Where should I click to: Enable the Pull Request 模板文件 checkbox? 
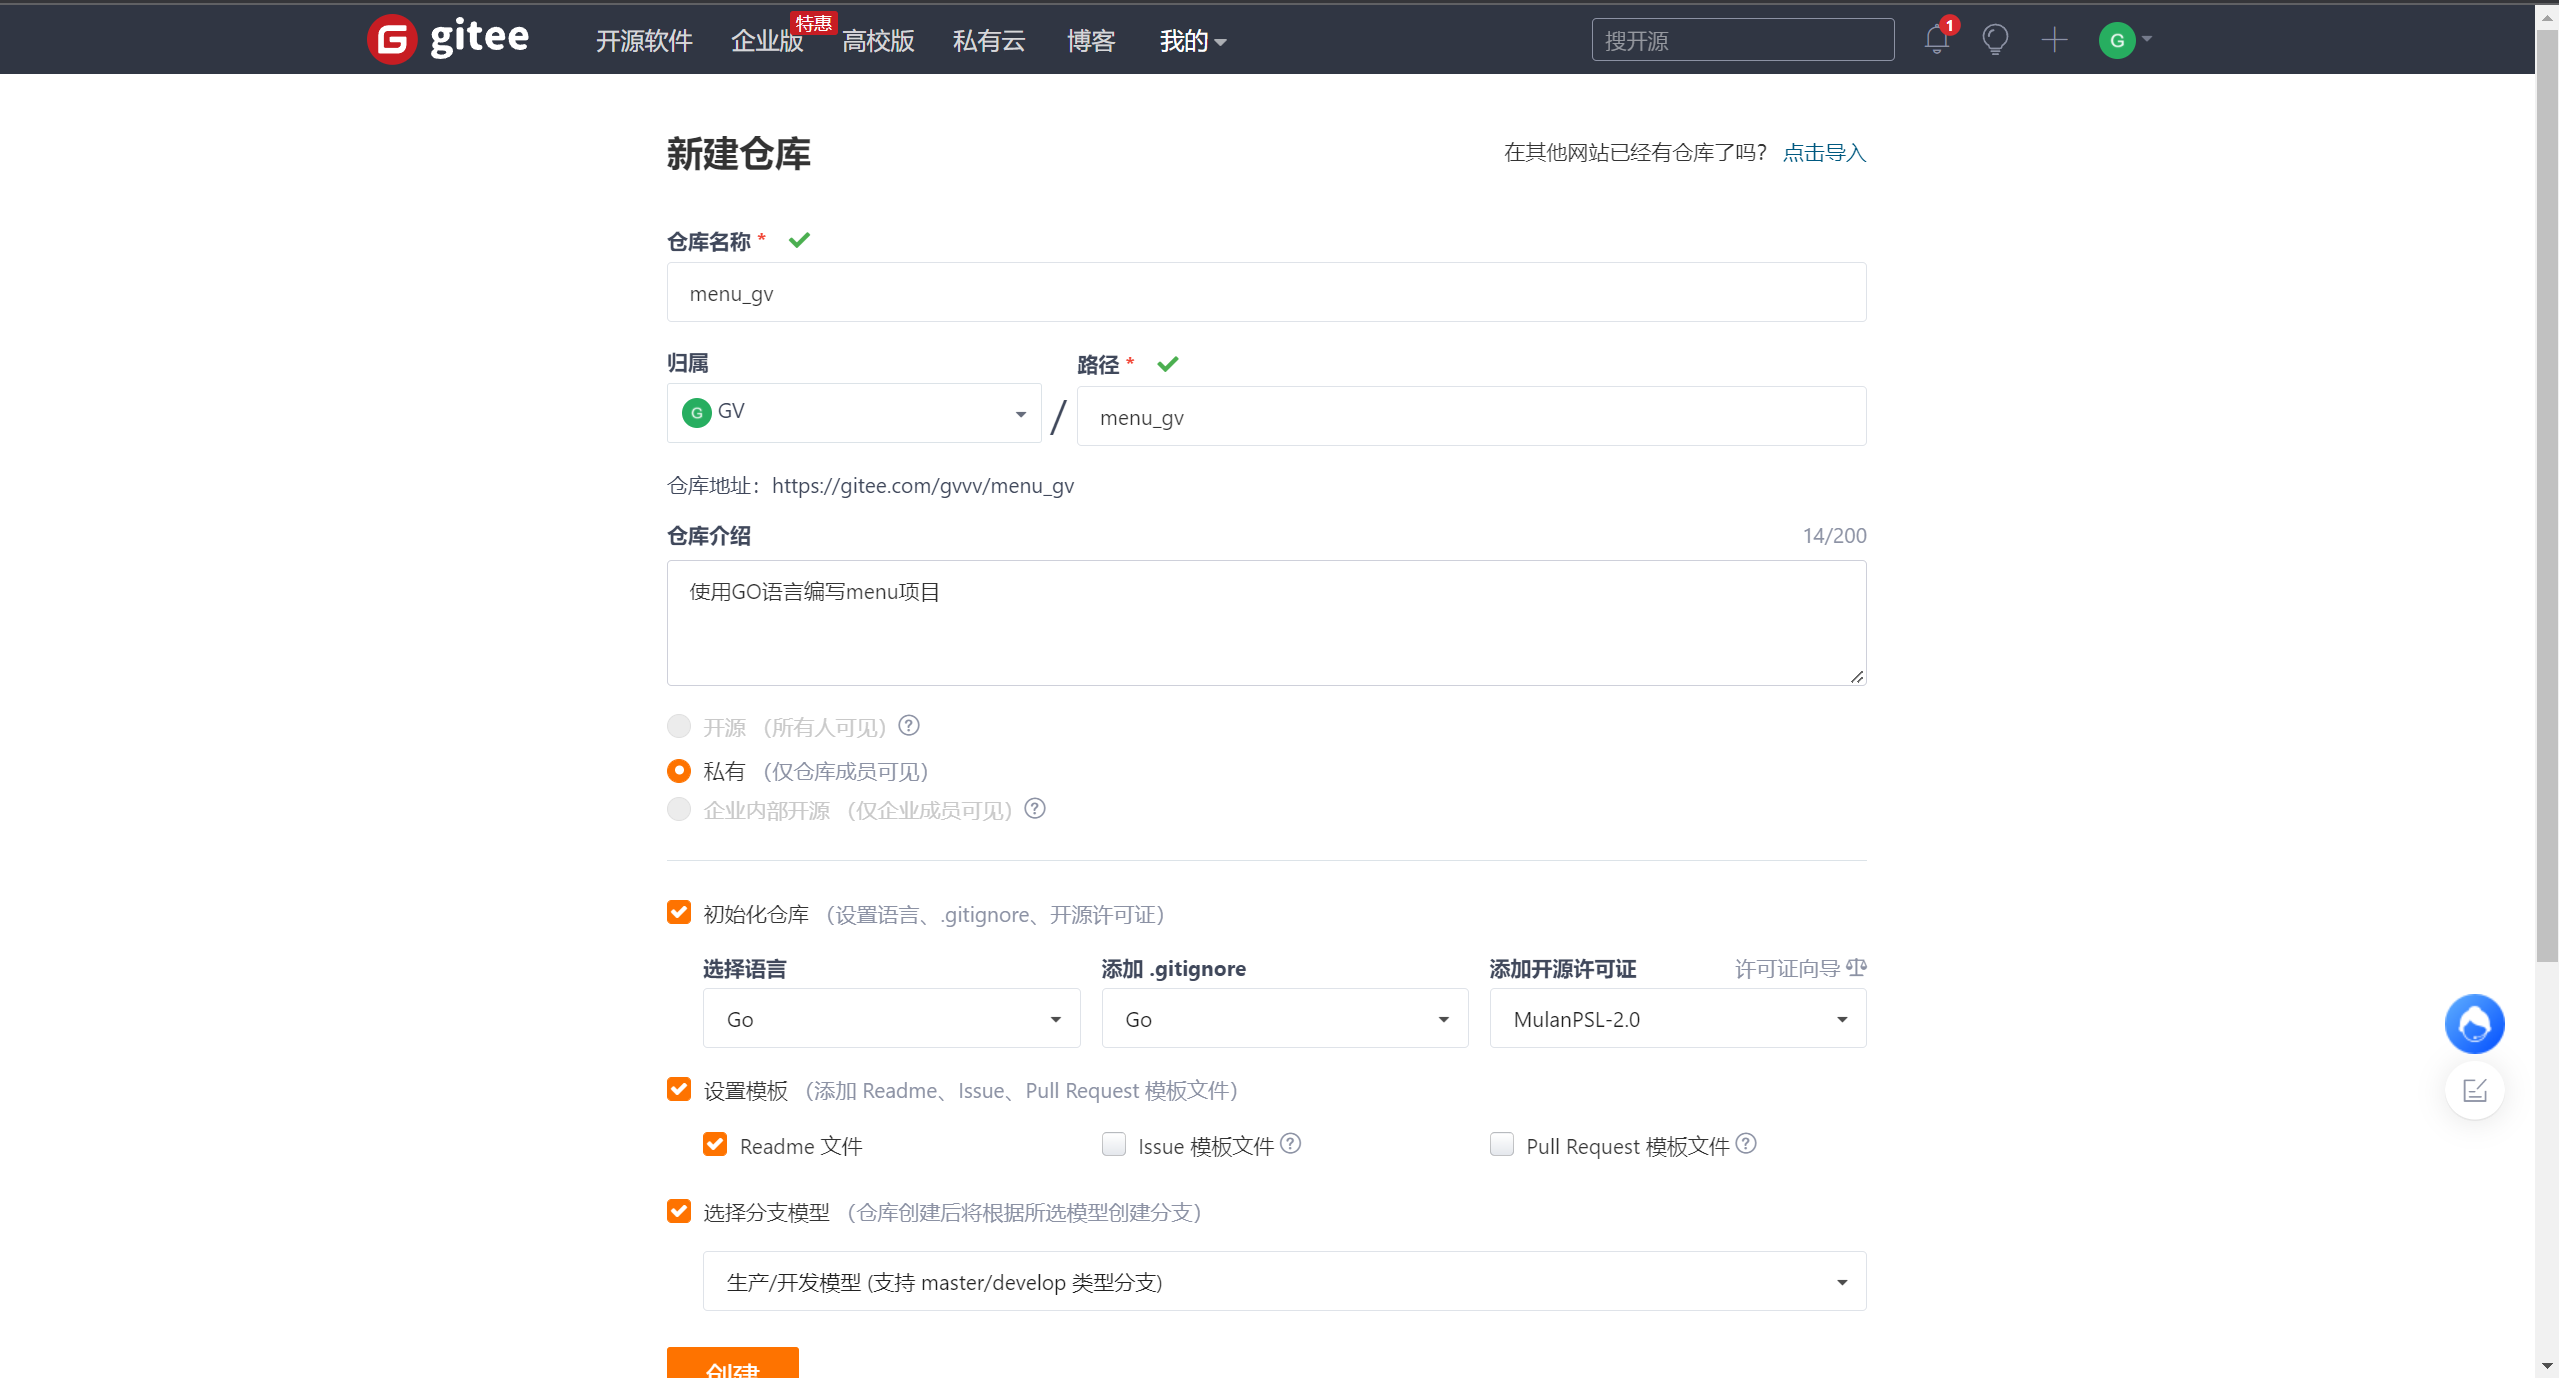coord(1501,1145)
